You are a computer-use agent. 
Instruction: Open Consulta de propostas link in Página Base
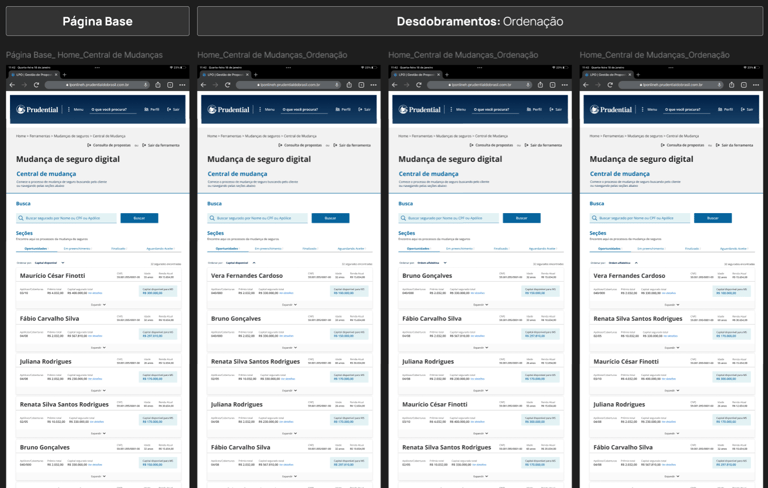point(109,145)
